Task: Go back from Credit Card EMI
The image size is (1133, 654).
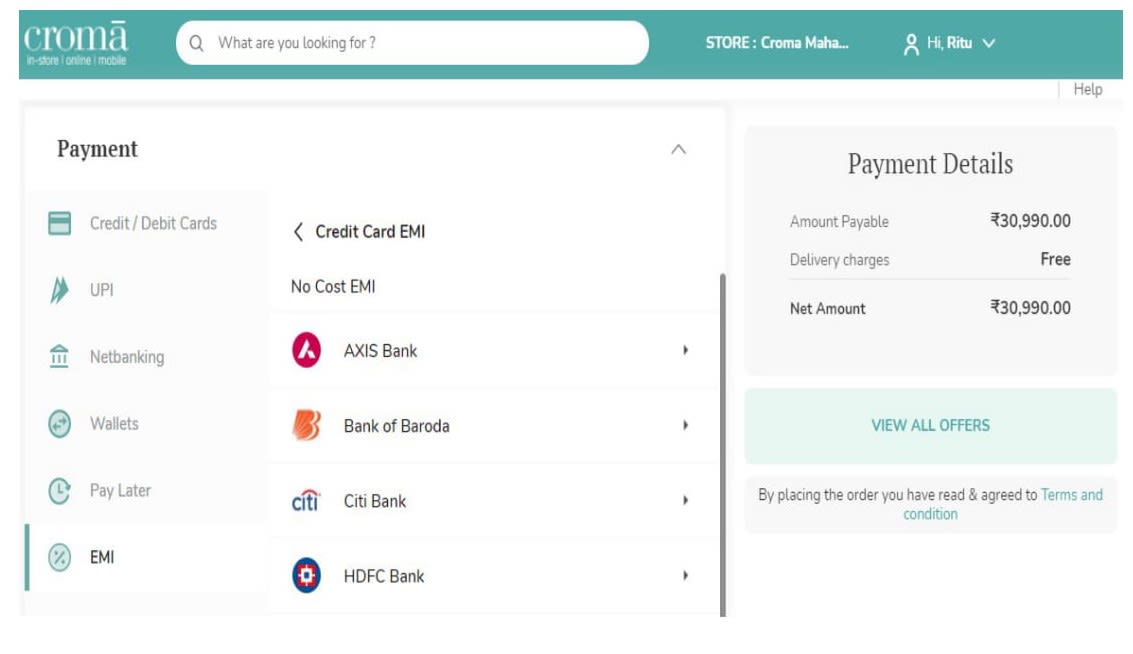Action: 298,232
